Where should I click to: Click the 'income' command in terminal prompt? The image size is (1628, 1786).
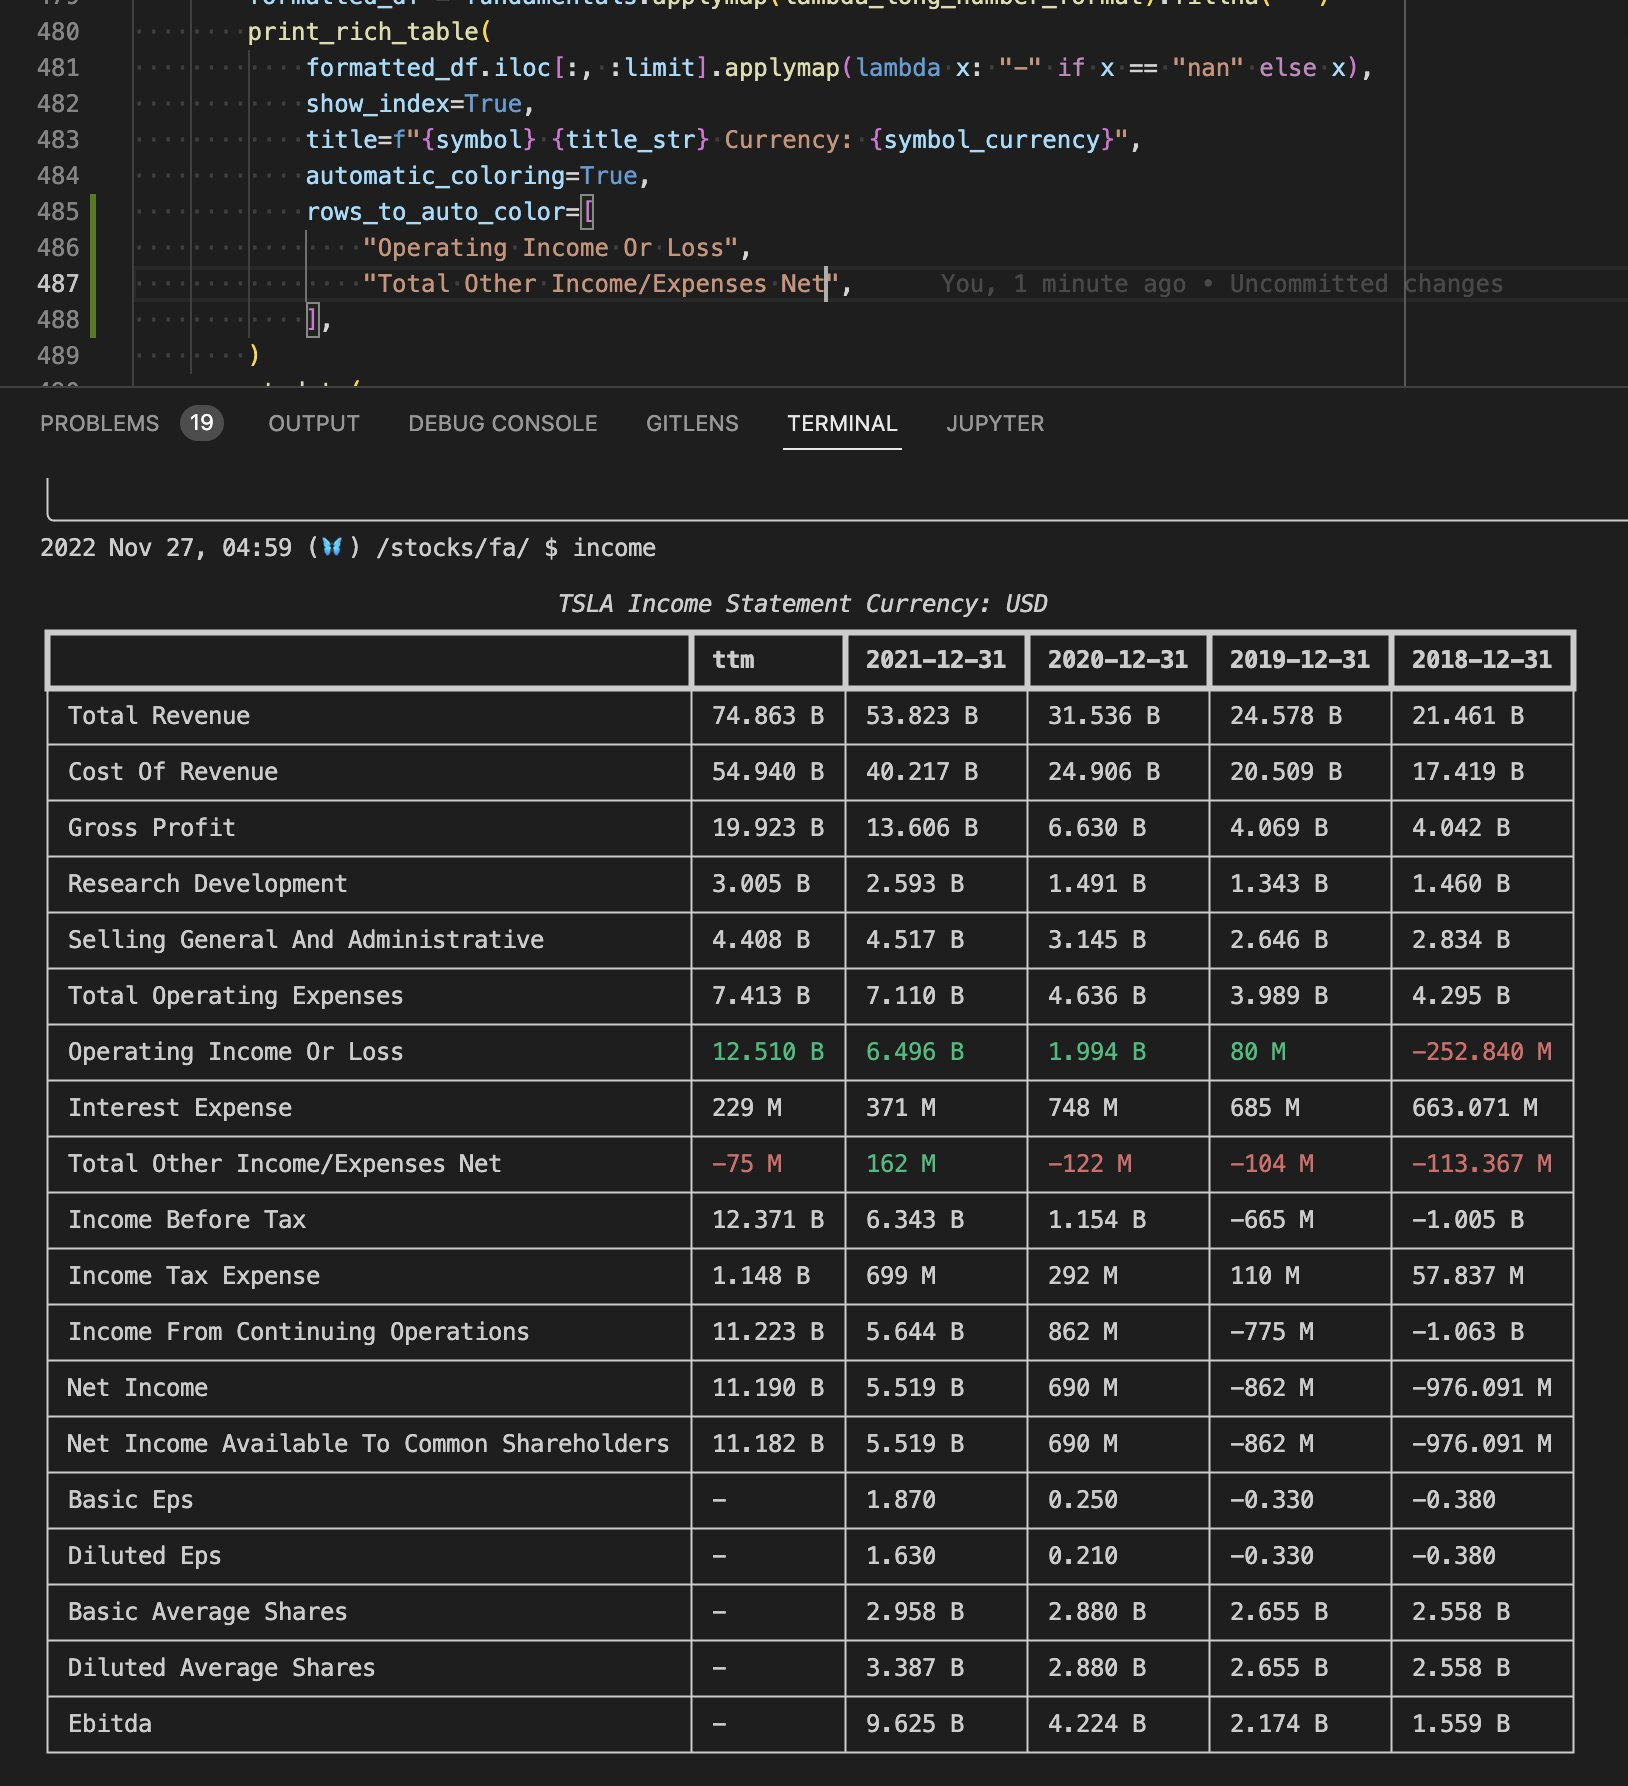tap(614, 548)
